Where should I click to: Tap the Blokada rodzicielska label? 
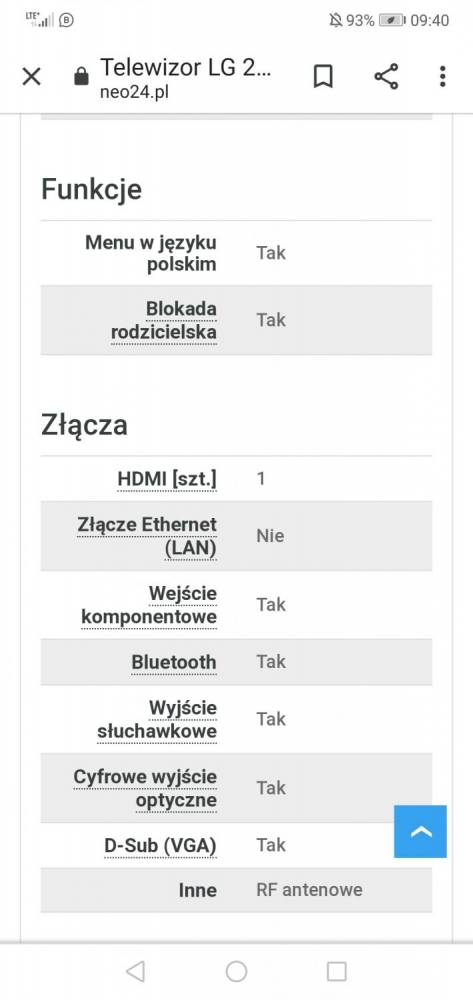coord(164,320)
